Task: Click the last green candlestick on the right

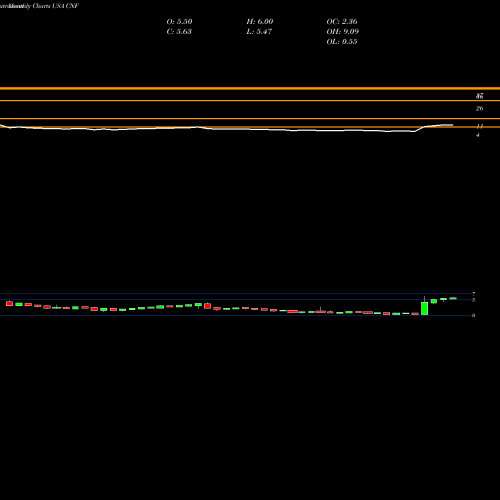Action: coord(453,298)
